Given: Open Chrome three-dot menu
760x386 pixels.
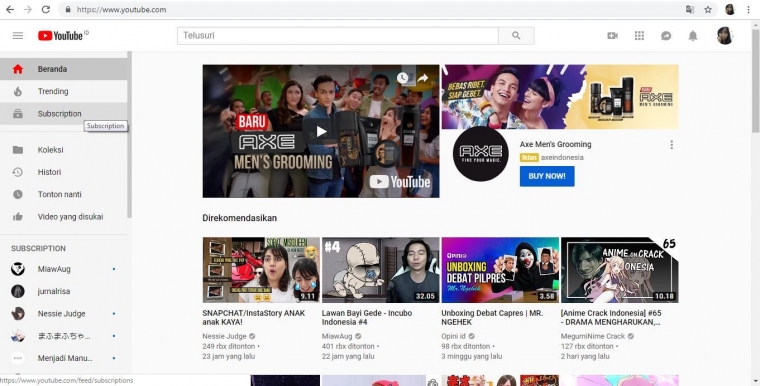Looking at the screenshot, I should click(x=749, y=9).
